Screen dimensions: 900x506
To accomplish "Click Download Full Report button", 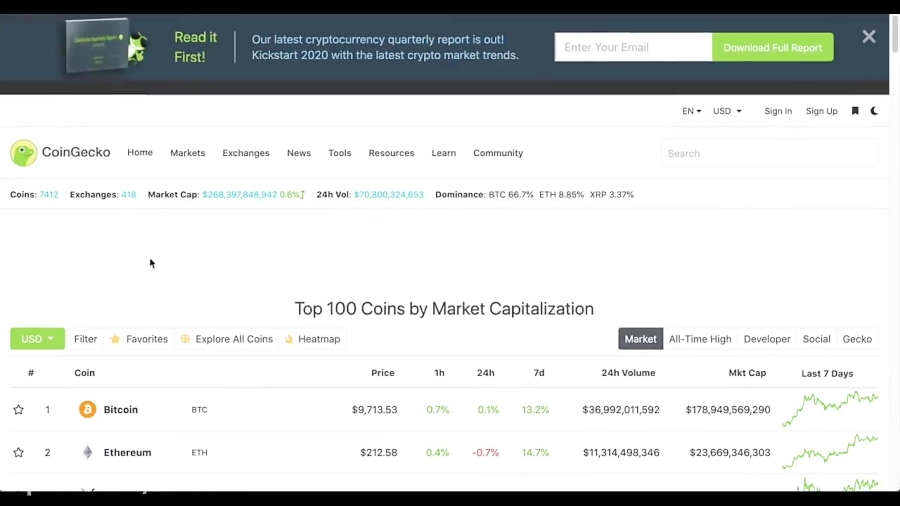I will [x=773, y=47].
